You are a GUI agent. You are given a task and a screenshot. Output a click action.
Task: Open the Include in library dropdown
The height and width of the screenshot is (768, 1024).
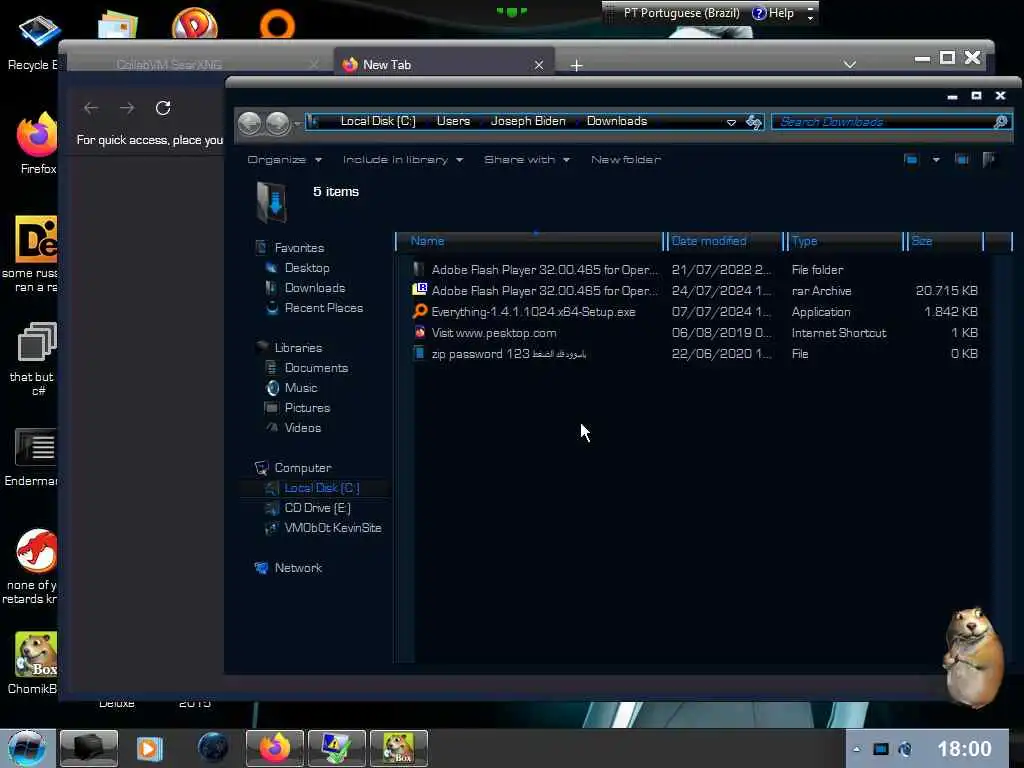click(403, 159)
